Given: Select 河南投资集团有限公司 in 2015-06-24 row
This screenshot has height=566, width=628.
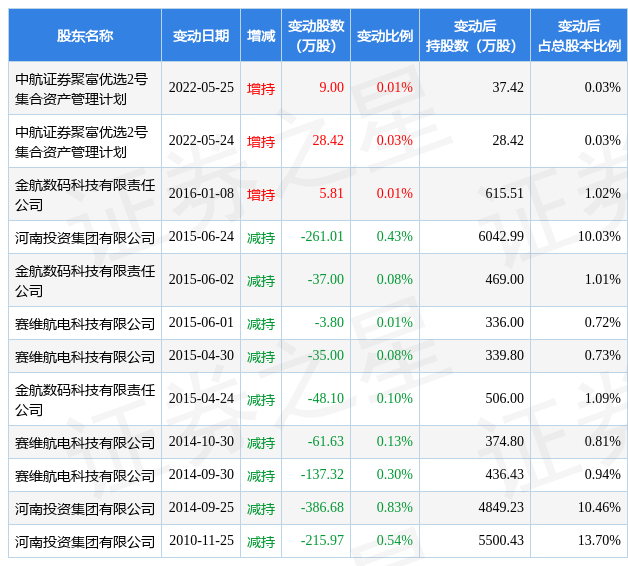Looking at the screenshot, I should (x=85, y=238).
